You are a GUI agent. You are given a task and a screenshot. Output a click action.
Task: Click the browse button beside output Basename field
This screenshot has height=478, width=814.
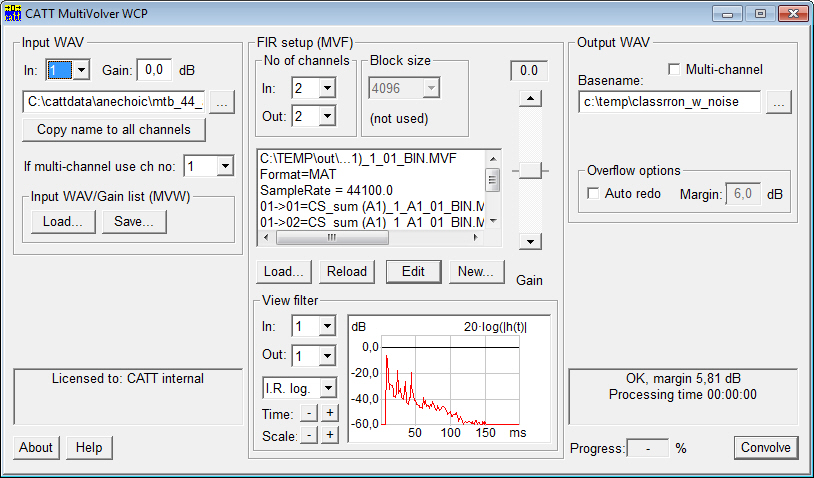pyautogui.click(x=780, y=102)
